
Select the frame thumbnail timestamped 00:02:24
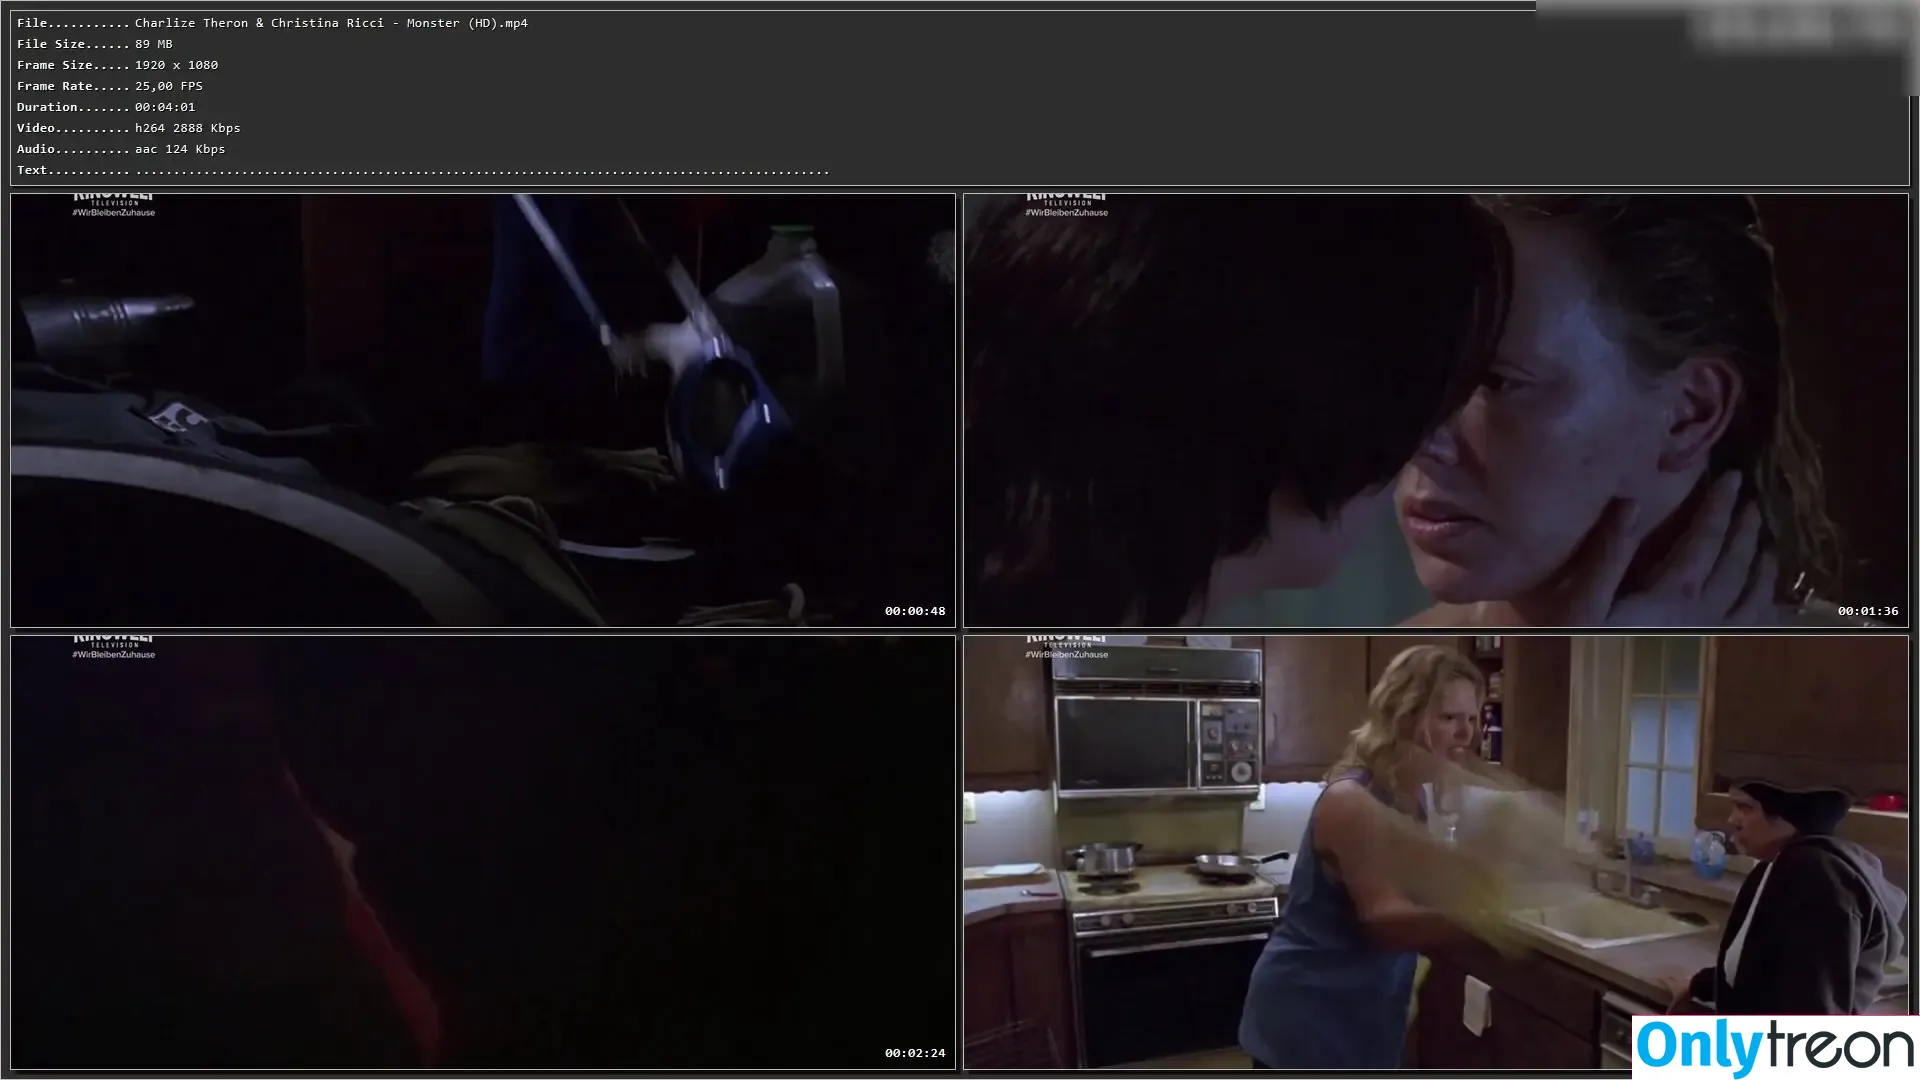pos(483,853)
